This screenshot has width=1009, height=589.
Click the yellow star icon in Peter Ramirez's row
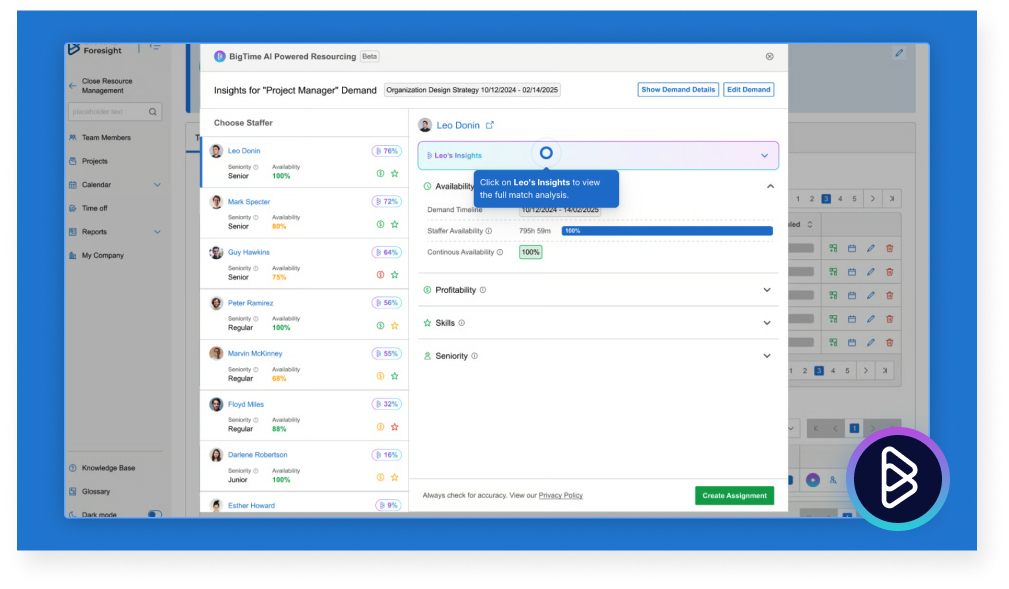click(x=394, y=326)
